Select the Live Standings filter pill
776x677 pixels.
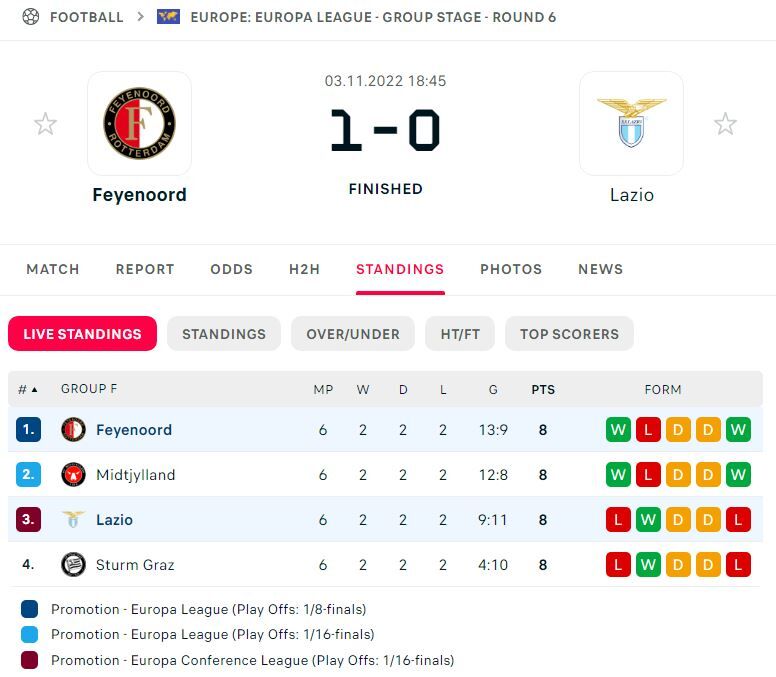(x=83, y=334)
